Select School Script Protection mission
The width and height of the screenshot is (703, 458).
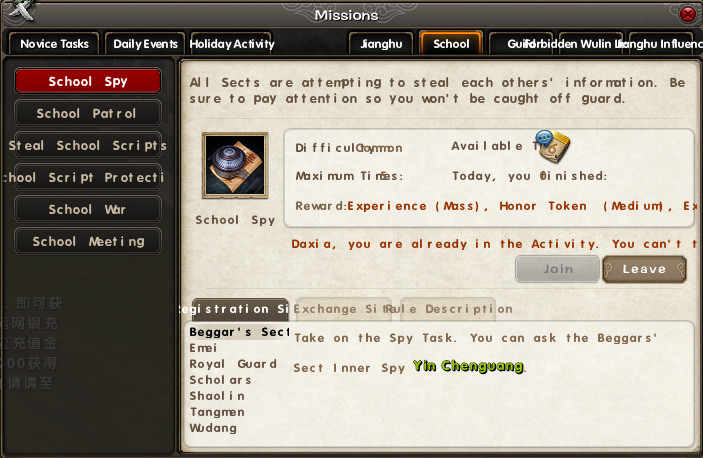pos(88,177)
